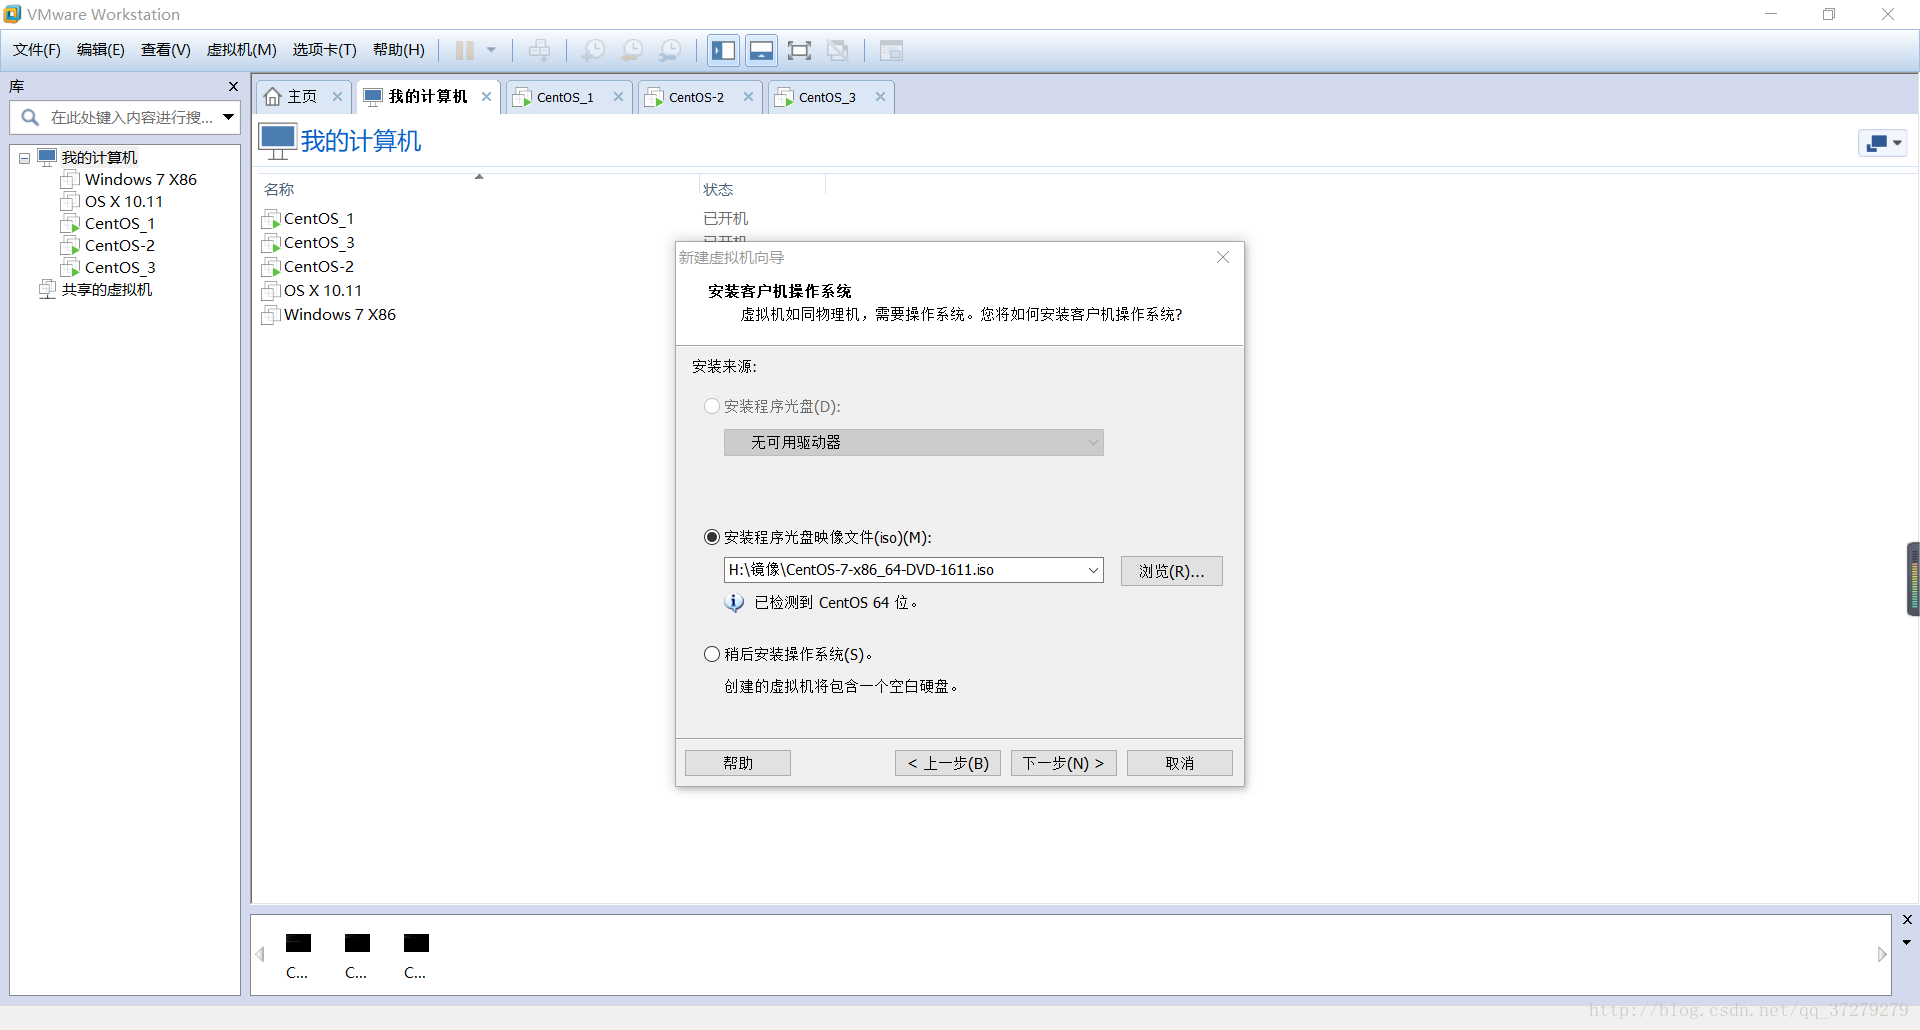Image resolution: width=1920 pixels, height=1030 pixels.
Task: Click the Unity mode toolbar icon
Action: [x=838, y=50]
